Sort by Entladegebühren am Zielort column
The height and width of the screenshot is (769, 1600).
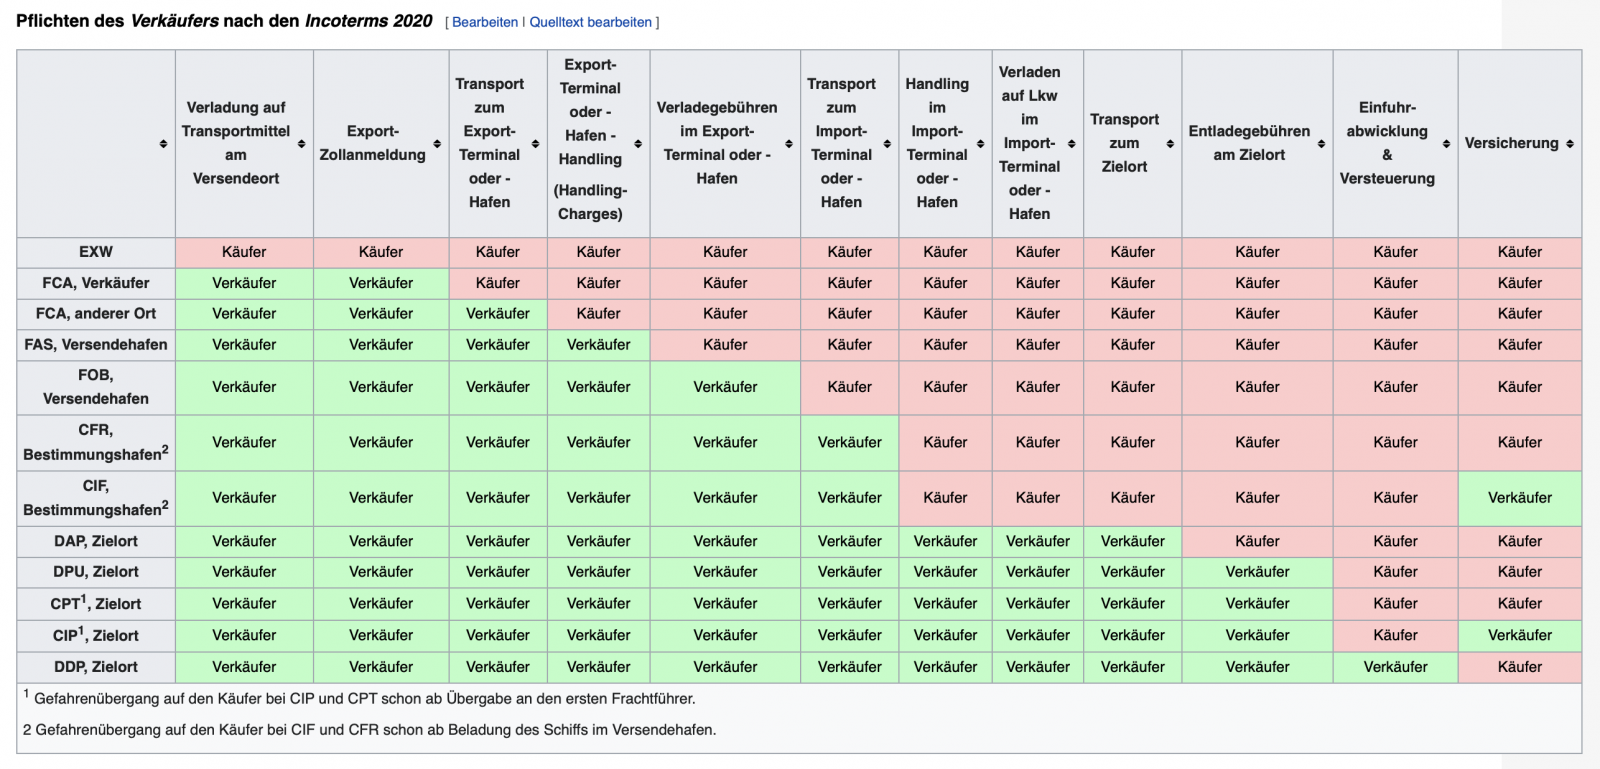pyautogui.click(x=1321, y=144)
